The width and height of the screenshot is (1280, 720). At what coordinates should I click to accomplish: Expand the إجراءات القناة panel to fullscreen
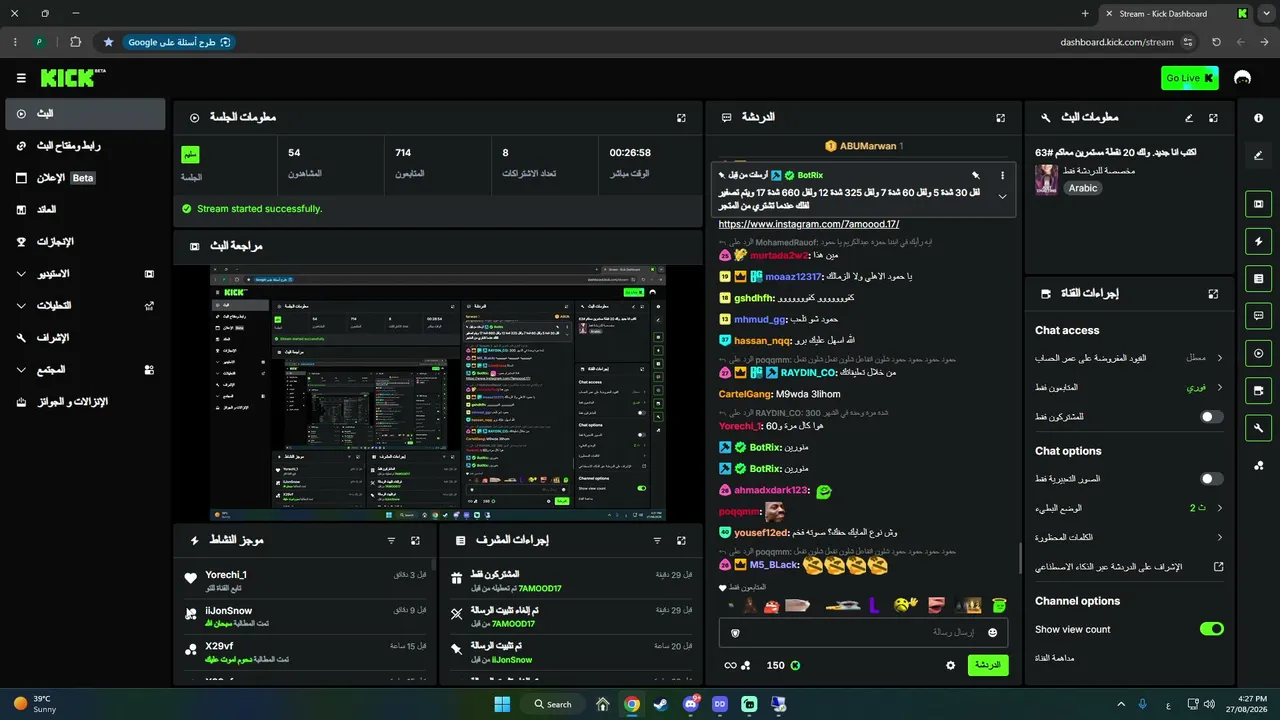click(x=1213, y=294)
